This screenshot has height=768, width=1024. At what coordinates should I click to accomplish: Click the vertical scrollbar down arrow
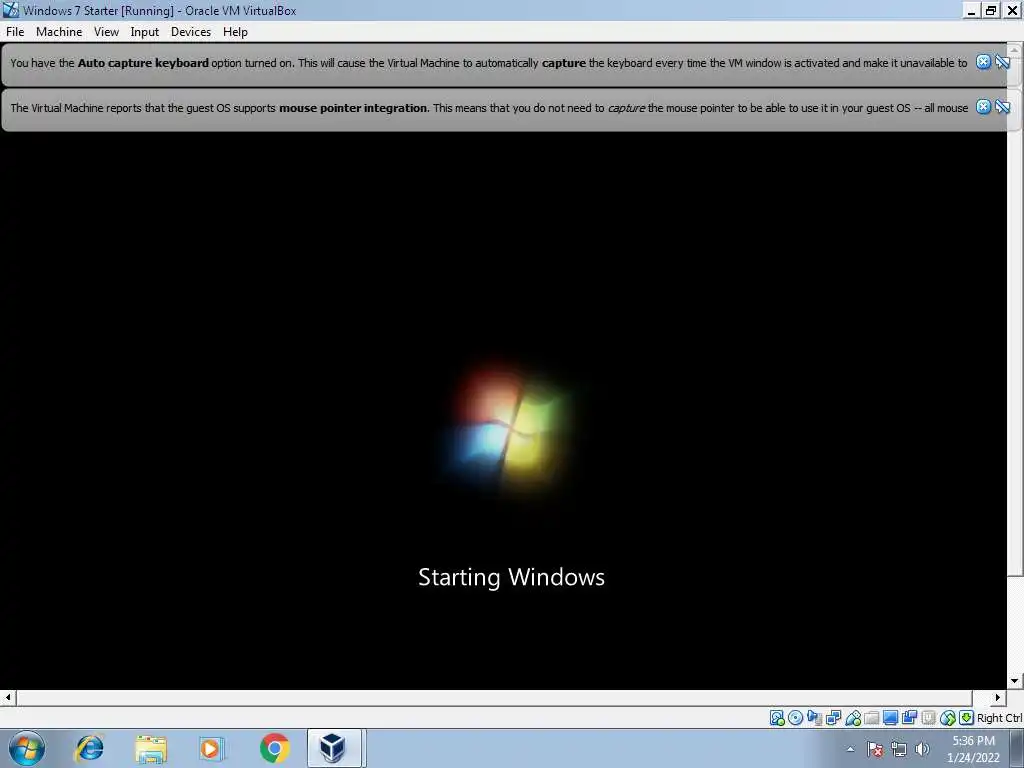click(x=1014, y=681)
